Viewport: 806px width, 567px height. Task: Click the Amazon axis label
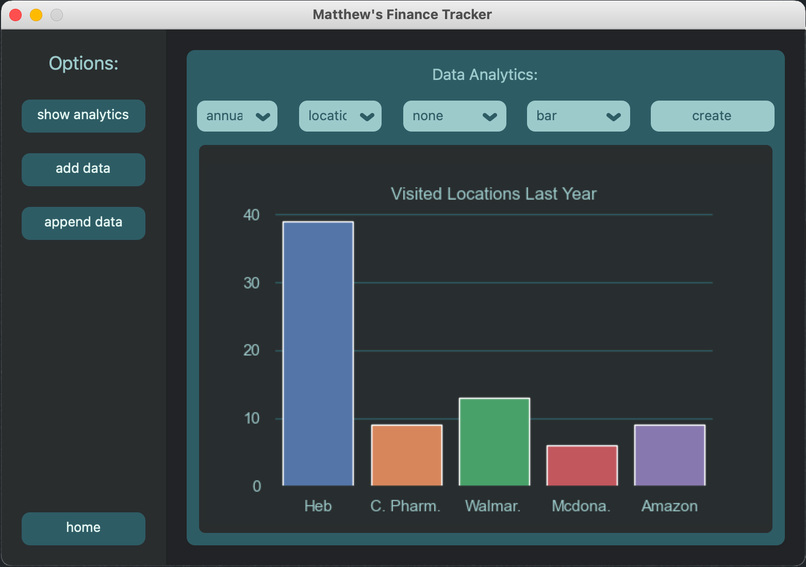[669, 506]
